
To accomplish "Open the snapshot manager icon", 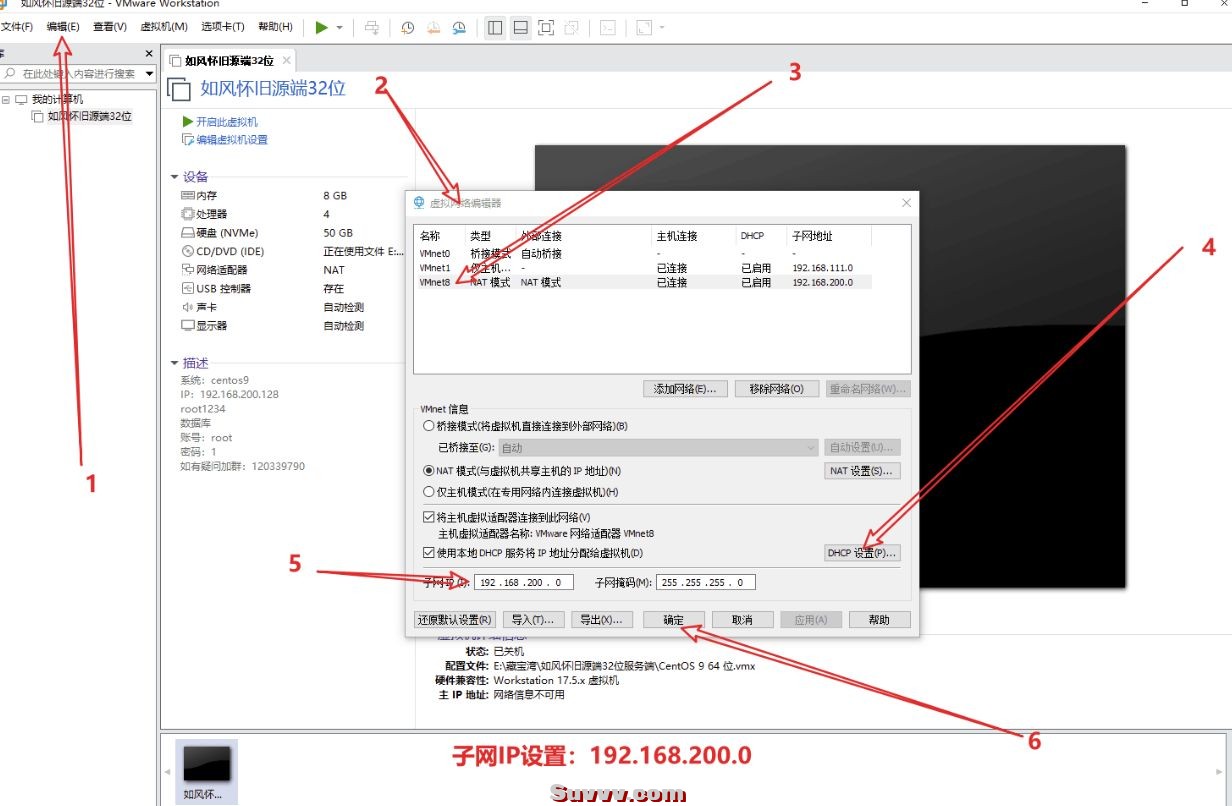I will [x=459, y=27].
